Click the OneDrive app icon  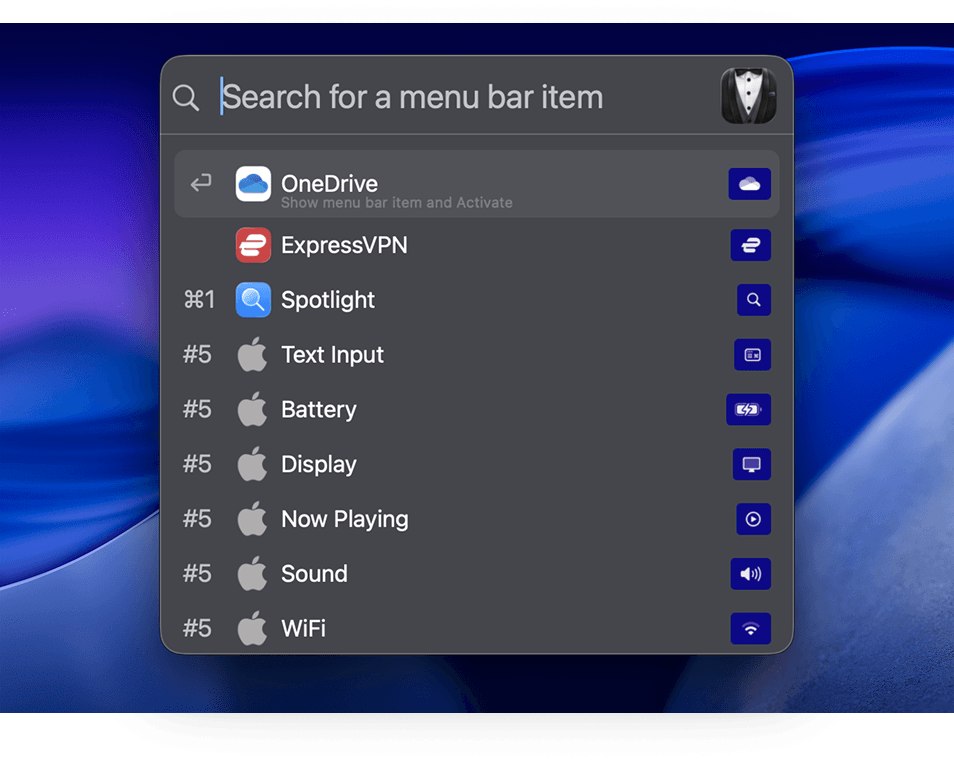click(253, 184)
